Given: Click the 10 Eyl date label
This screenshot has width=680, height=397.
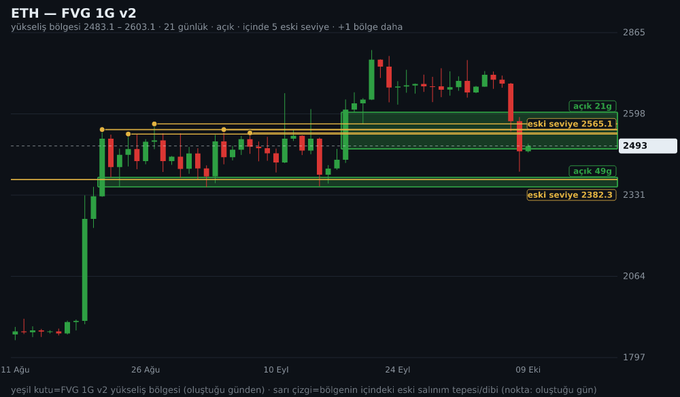Looking at the screenshot, I should pyautogui.click(x=276, y=370).
